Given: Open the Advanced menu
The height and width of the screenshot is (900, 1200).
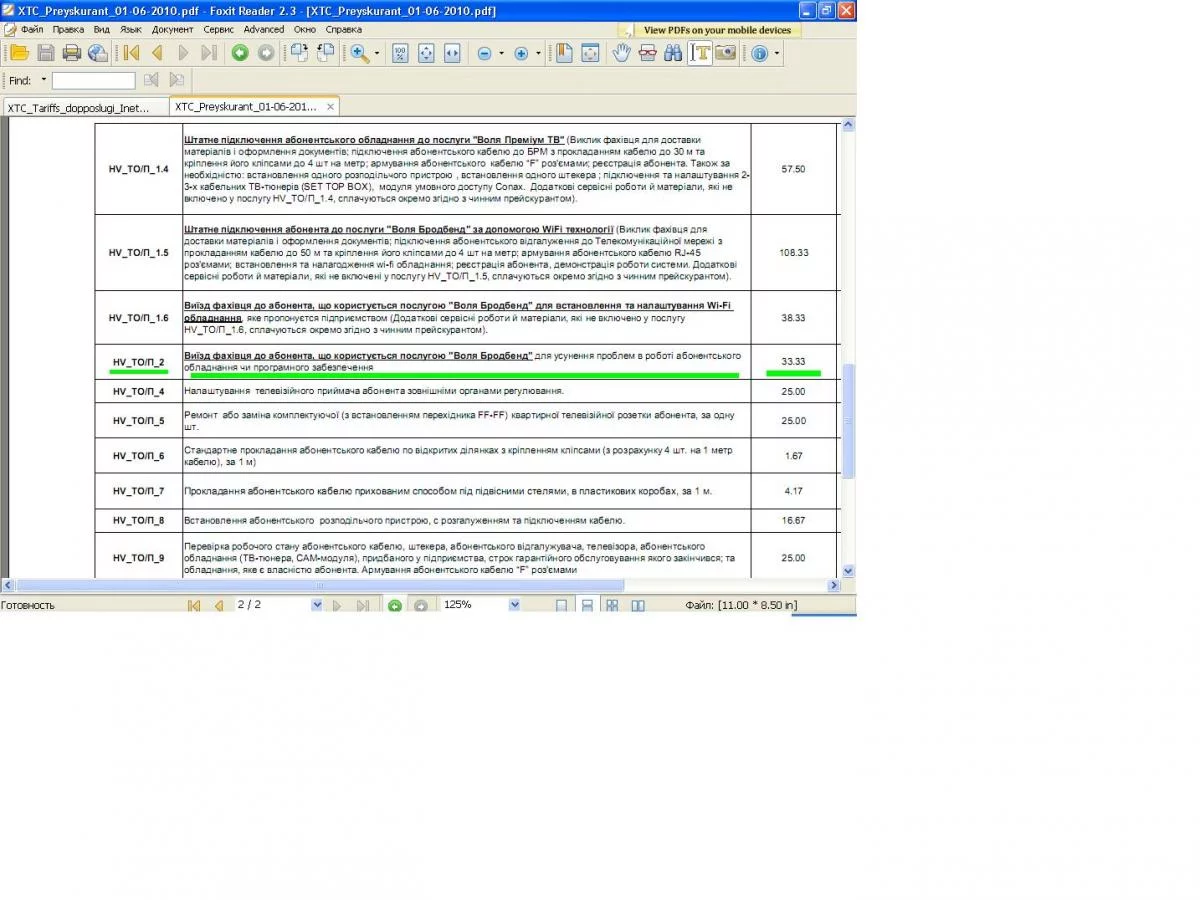Looking at the screenshot, I should (264, 29).
